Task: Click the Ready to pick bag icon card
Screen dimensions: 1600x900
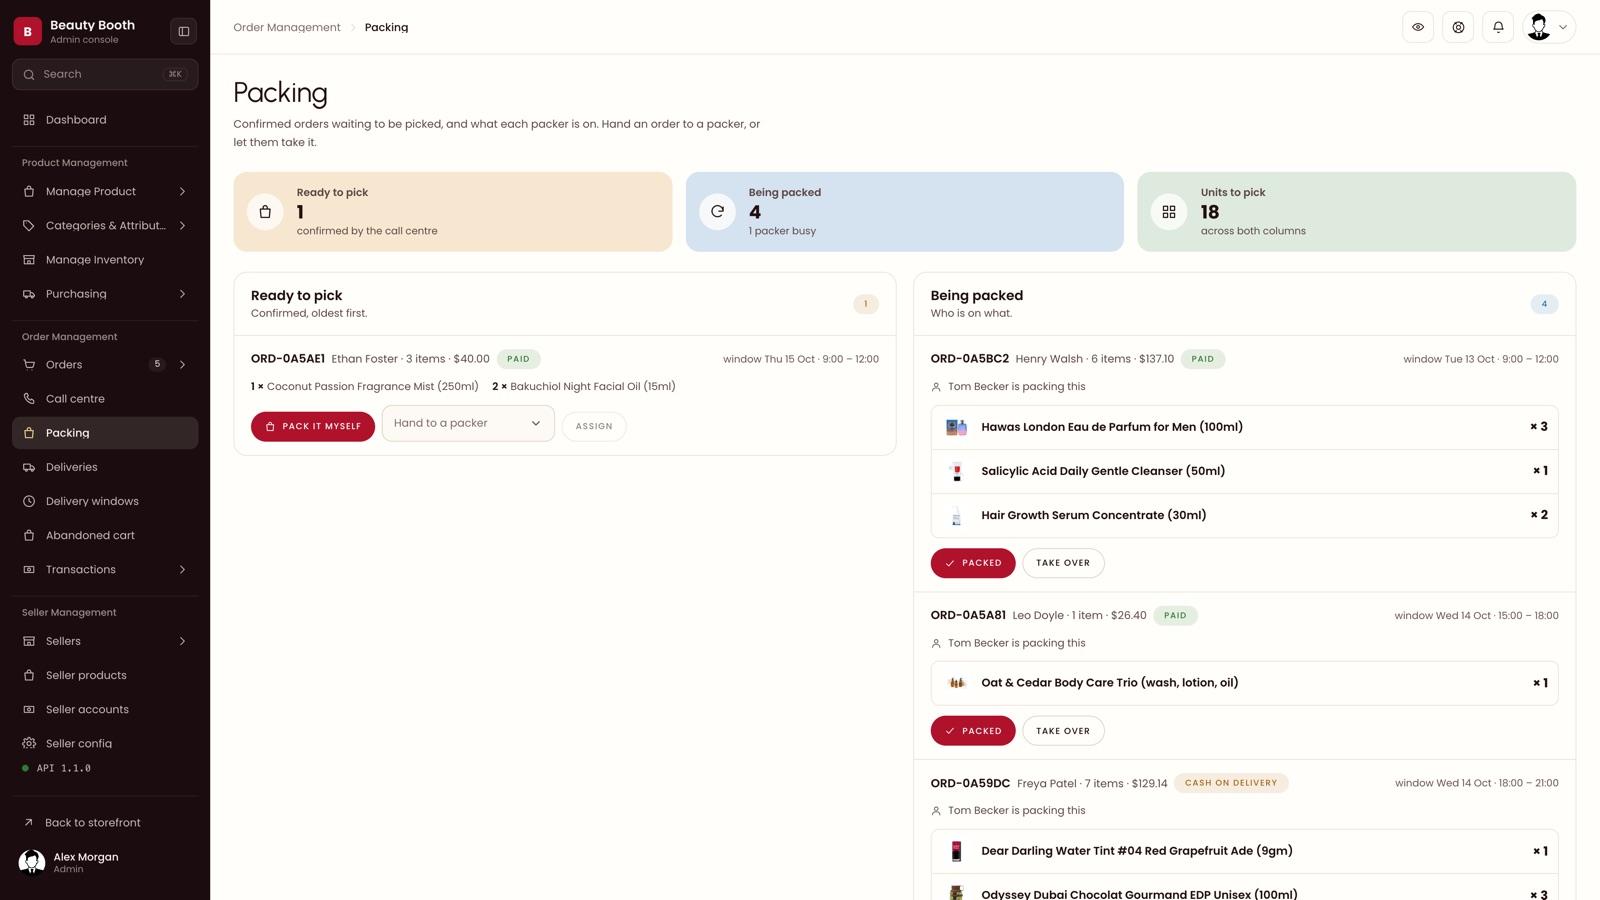Action: (265, 212)
